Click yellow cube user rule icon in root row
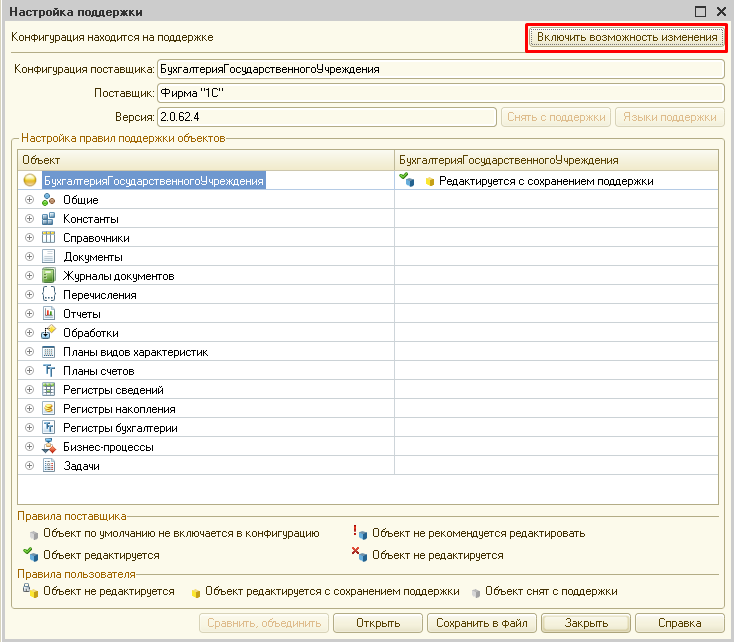734x642 pixels. pyautogui.click(x=430, y=182)
